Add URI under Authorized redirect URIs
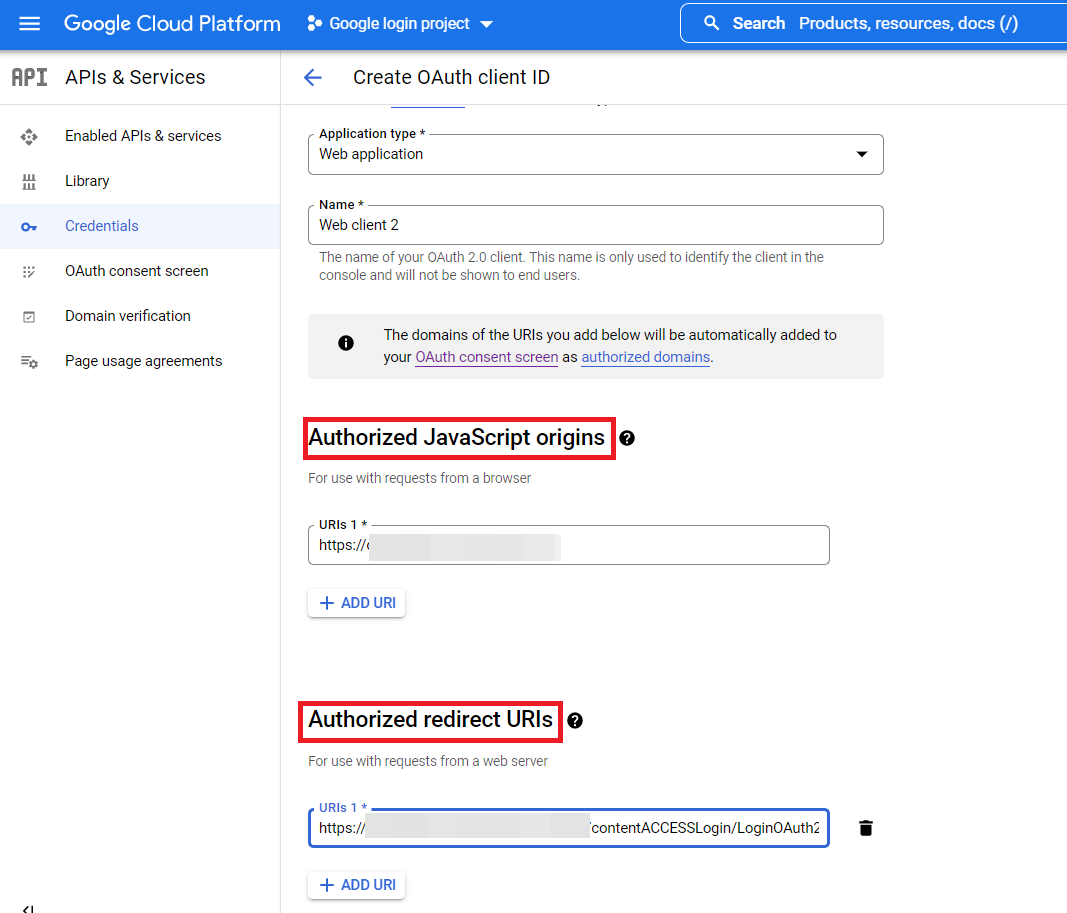 tap(357, 885)
